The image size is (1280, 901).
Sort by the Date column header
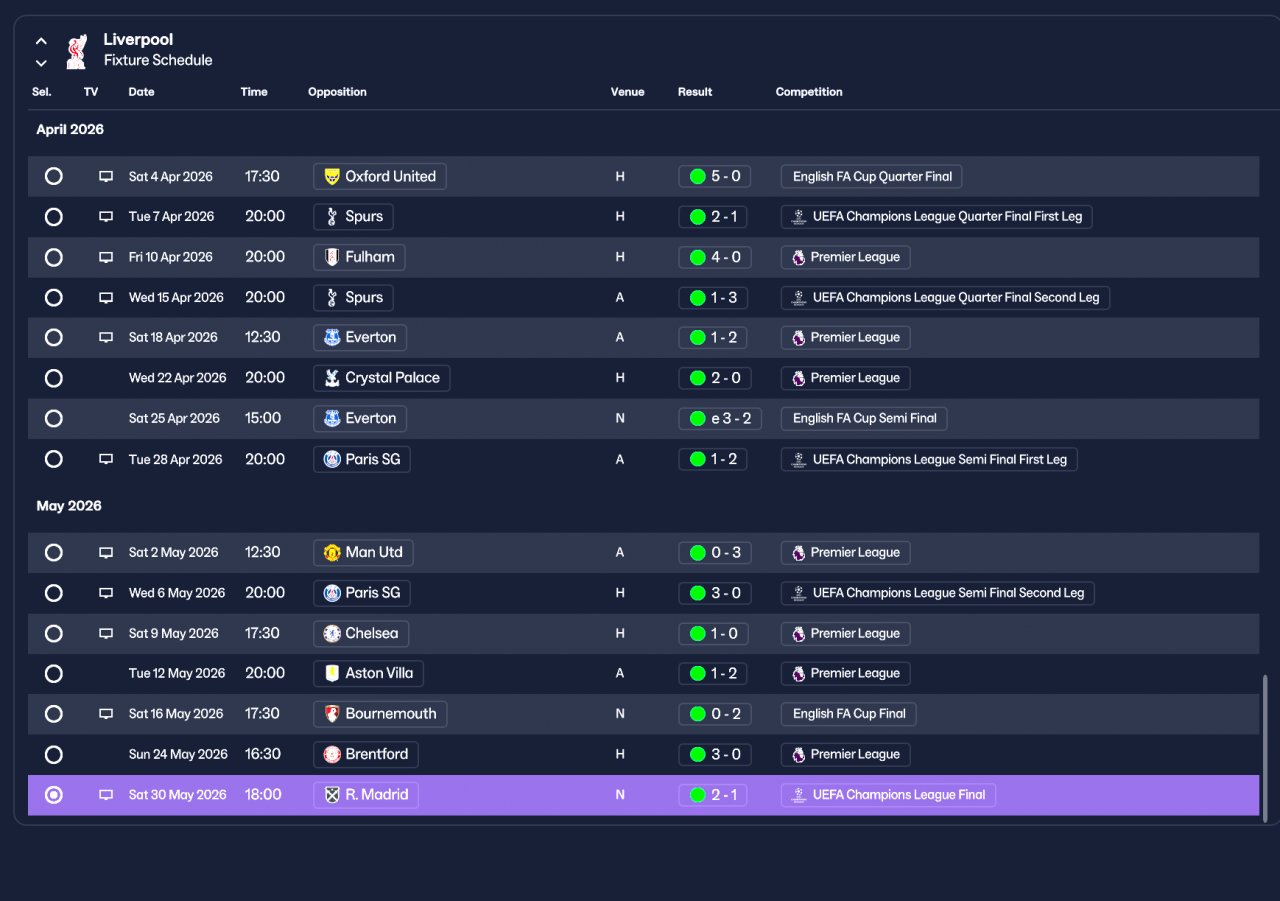(x=141, y=92)
